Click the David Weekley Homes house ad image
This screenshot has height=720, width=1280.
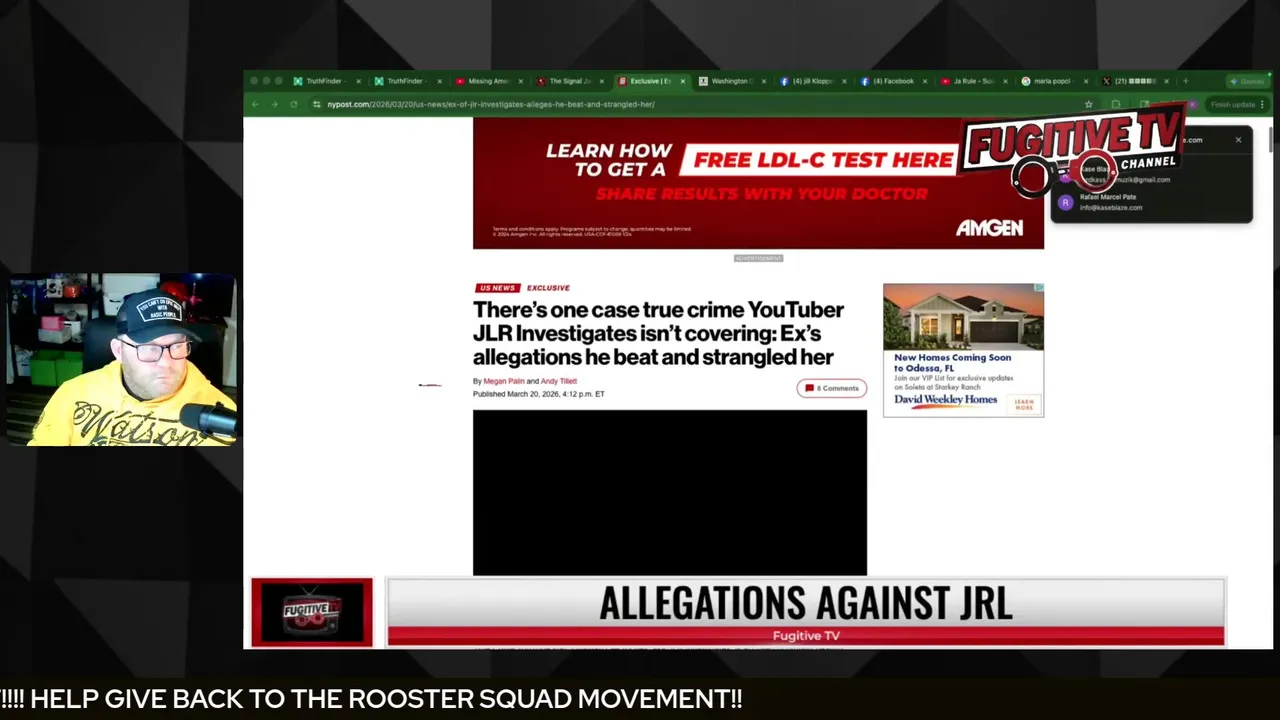coord(963,316)
